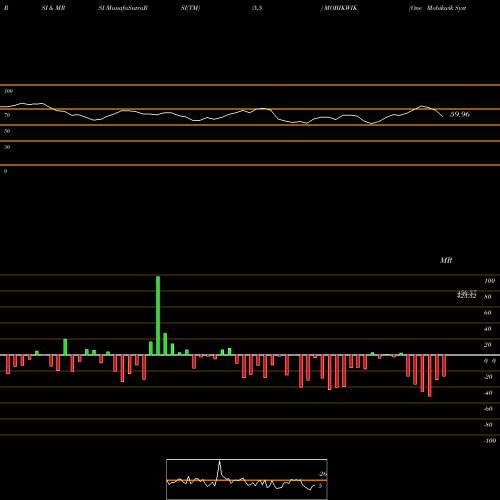Click the -20 label on right MR axis

[x=488, y=377]
